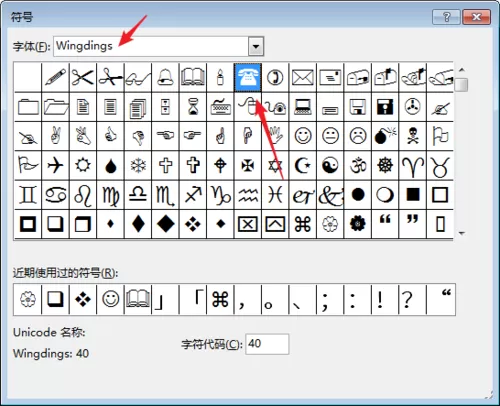
Task: Click the bomb symbol
Action: click(x=385, y=136)
